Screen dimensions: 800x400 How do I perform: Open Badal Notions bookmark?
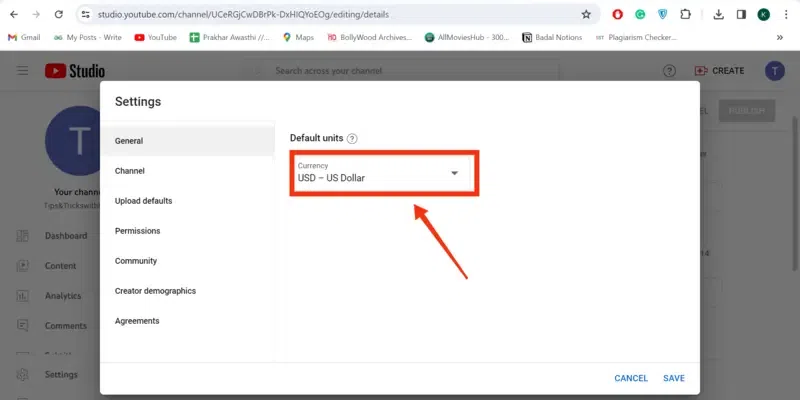point(552,37)
